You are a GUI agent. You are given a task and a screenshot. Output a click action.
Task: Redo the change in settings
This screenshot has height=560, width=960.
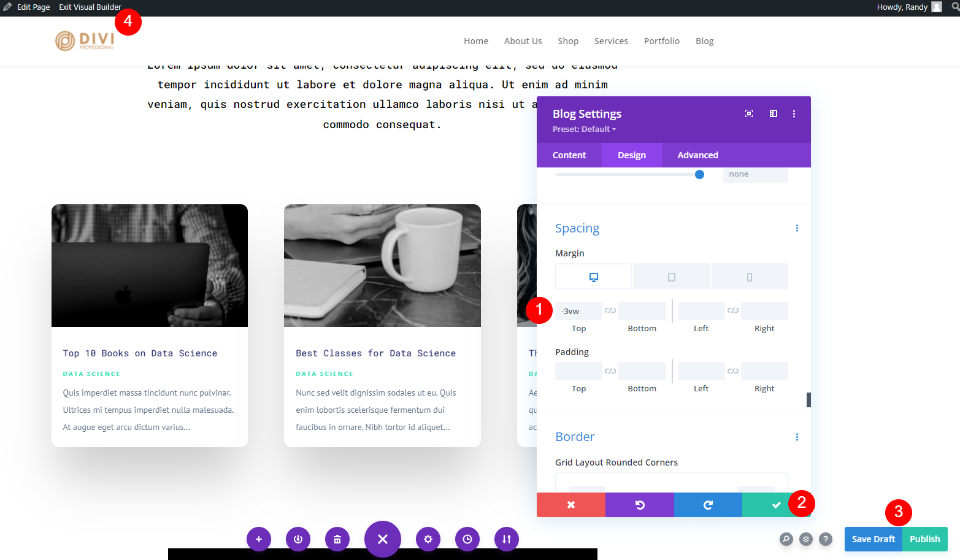pyautogui.click(x=708, y=505)
